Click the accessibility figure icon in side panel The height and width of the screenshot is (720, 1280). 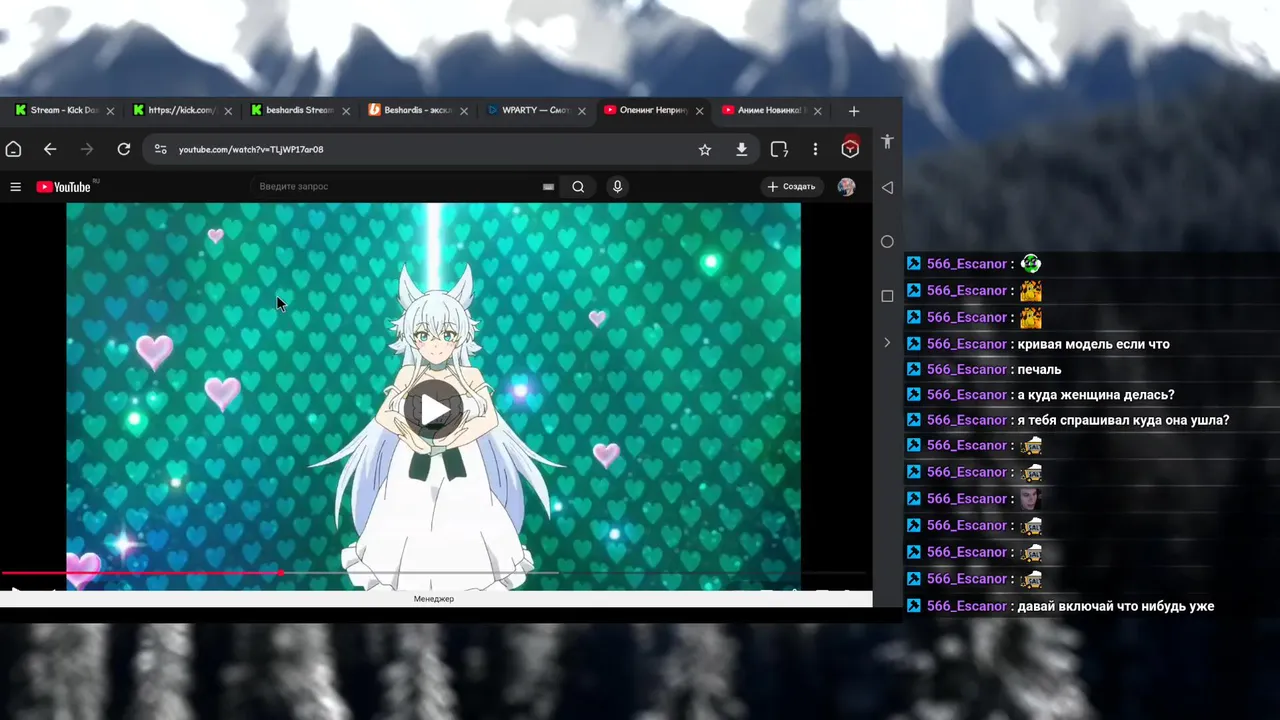[x=887, y=142]
